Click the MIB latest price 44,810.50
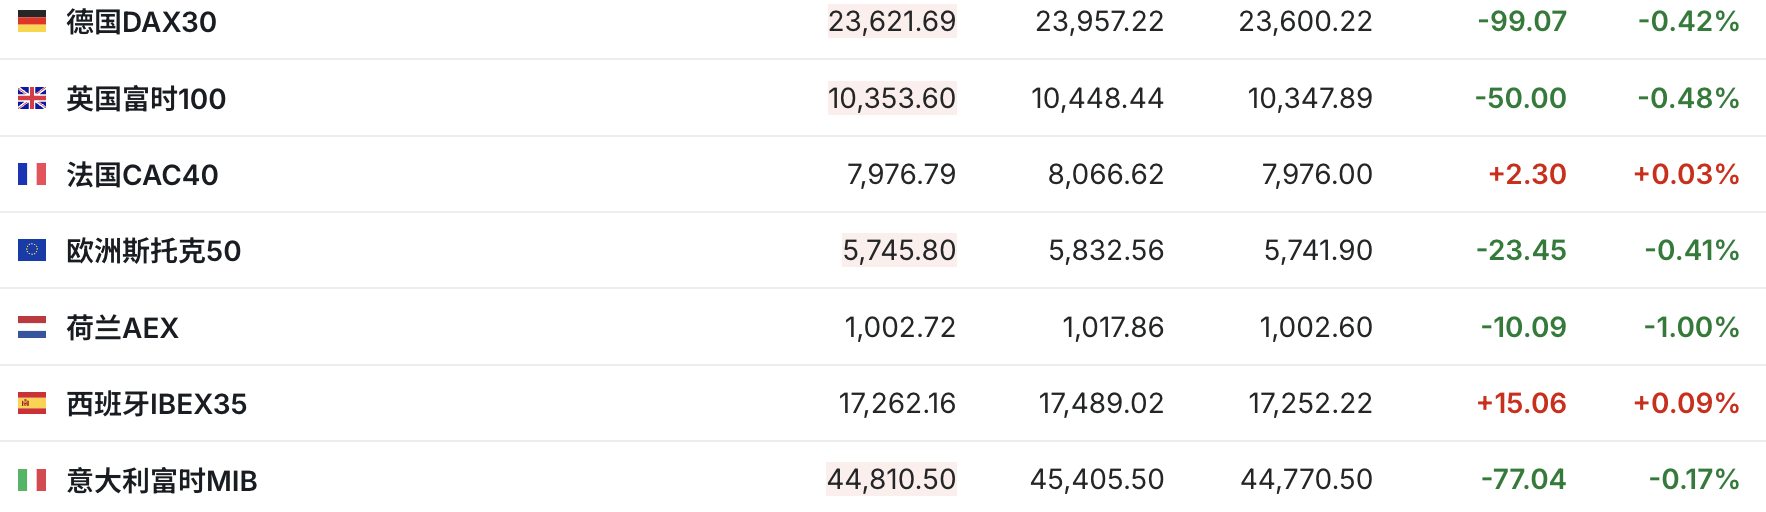The image size is (1766, 512). (891, 479)
